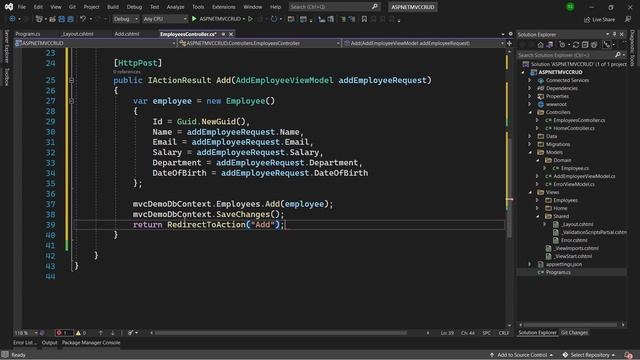Click the notifications bell in the status bar
640x360 pixels.
click(629, 355)
